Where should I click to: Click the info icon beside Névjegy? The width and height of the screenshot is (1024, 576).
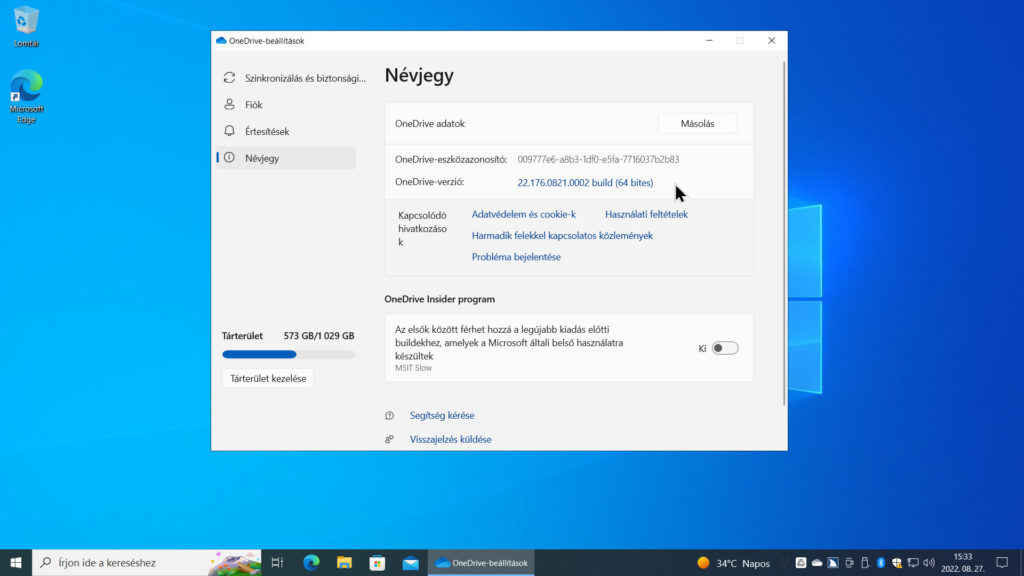click(x=229, y=157)
